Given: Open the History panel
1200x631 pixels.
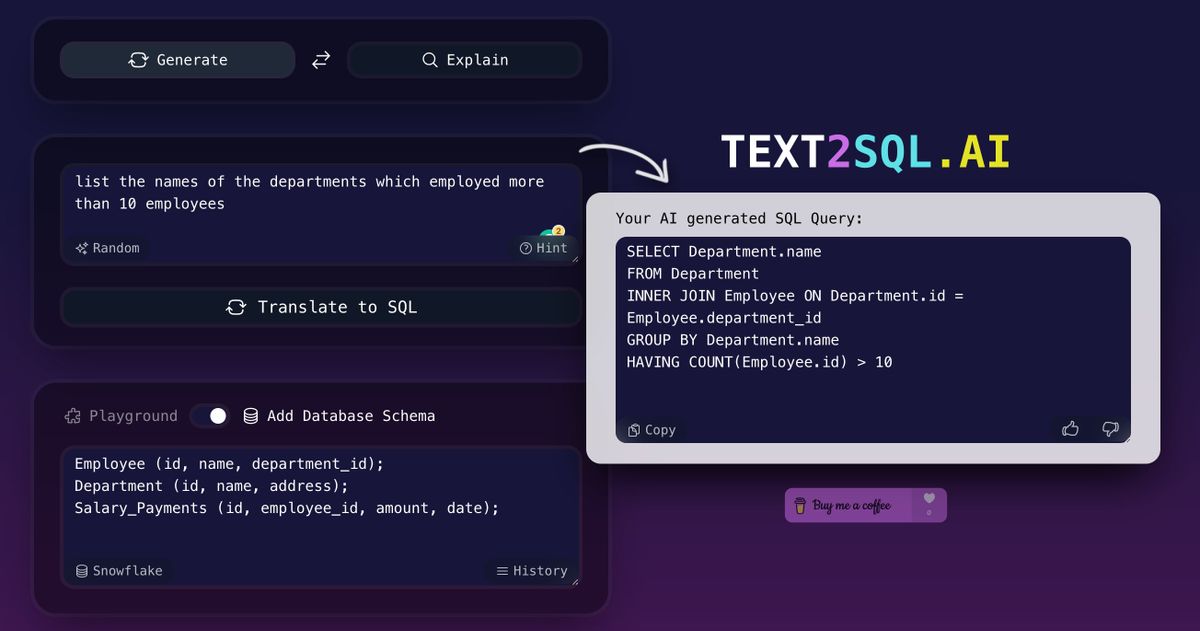Looking at the screenshot, I should [x=532, y=570].
